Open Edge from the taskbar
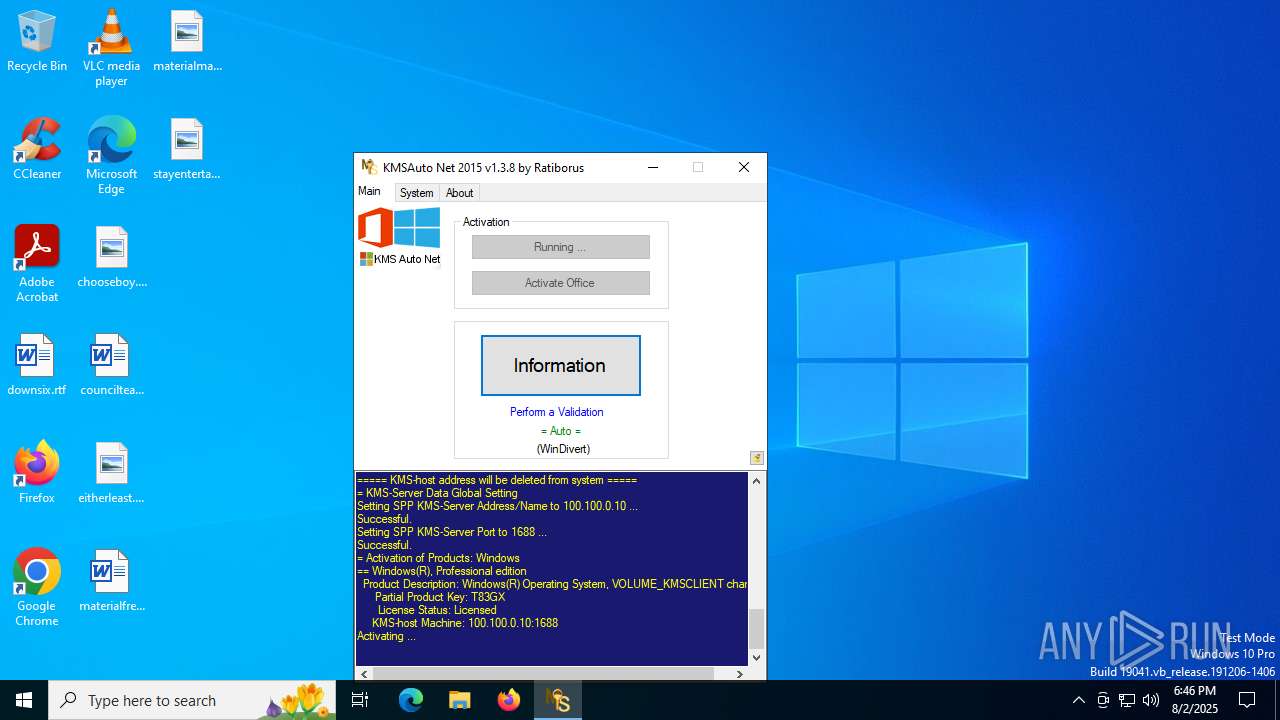This screenshot has height=720, width=1280. 411,700
